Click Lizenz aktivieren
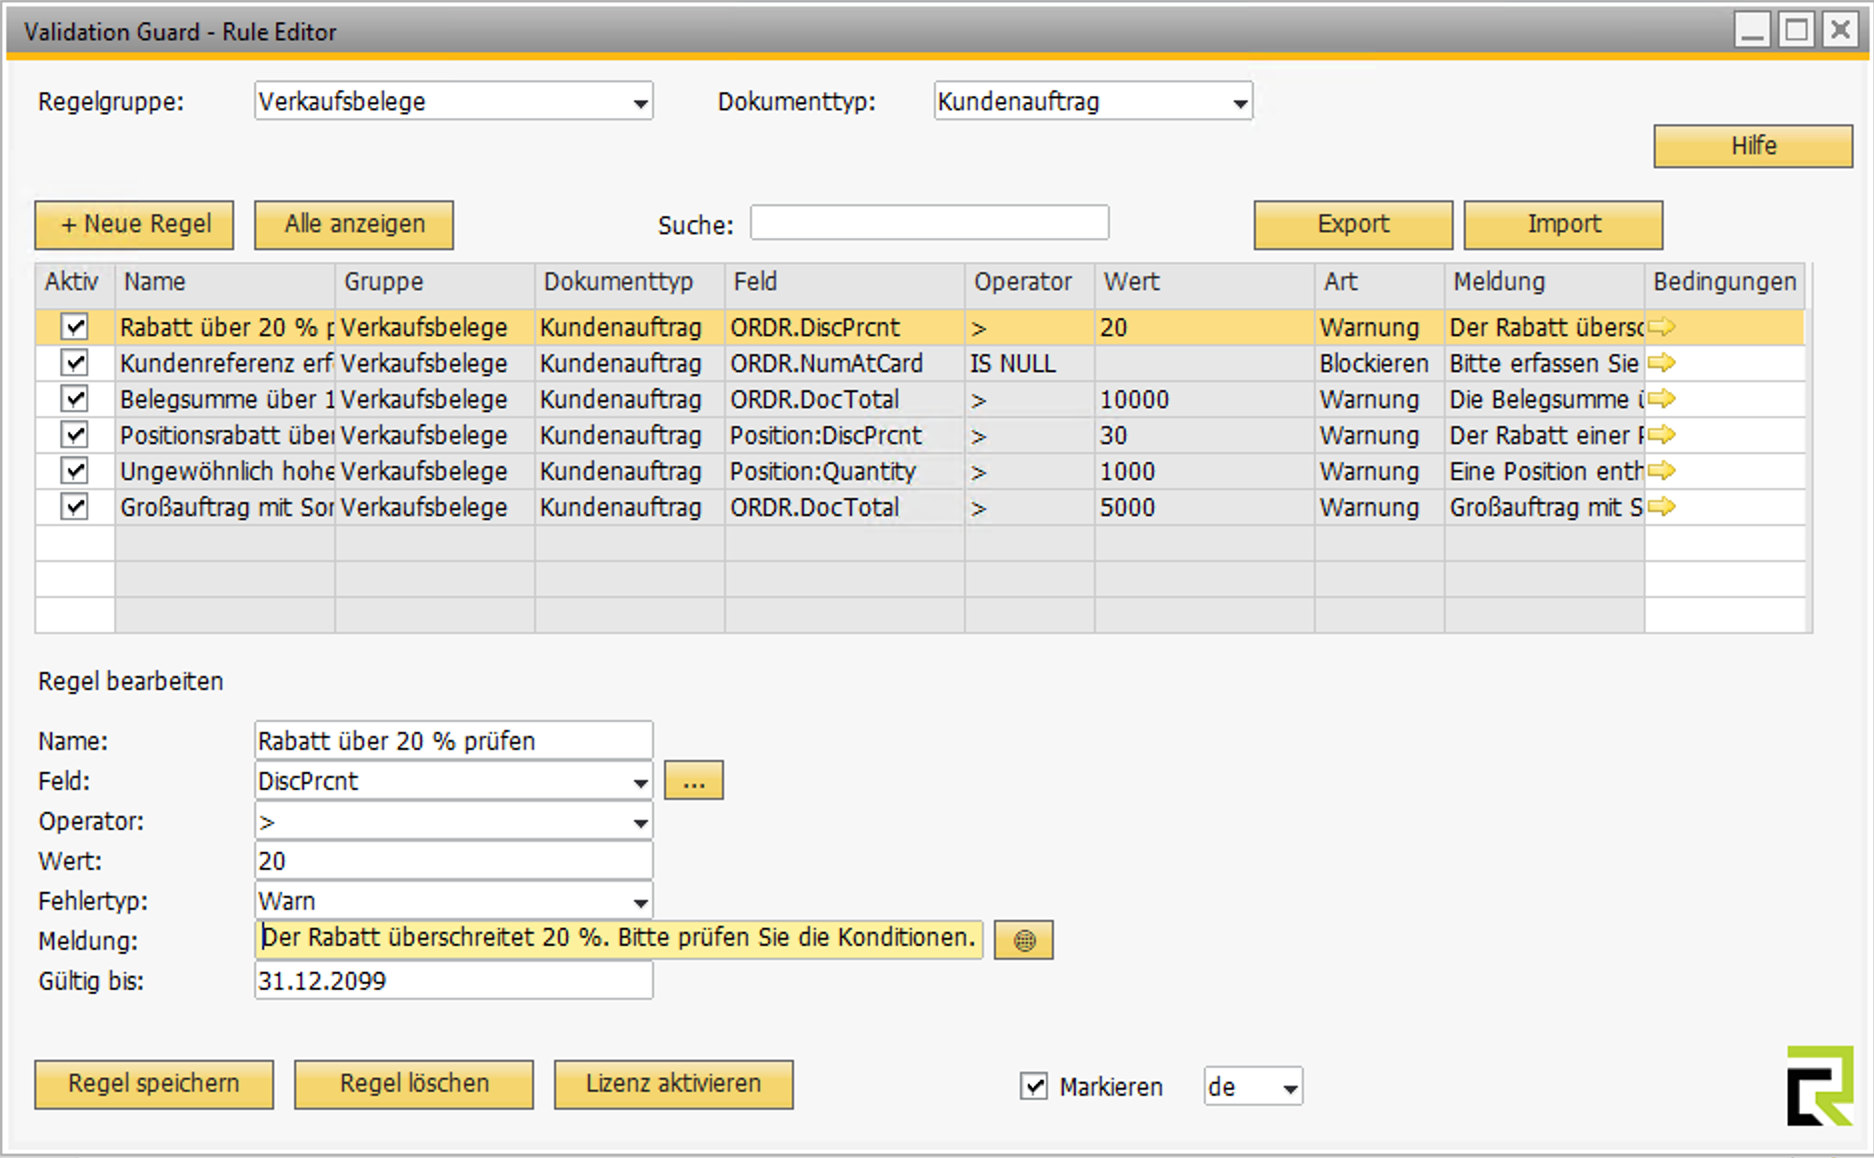The image size is (1874, 1158). click(674, 1084)
